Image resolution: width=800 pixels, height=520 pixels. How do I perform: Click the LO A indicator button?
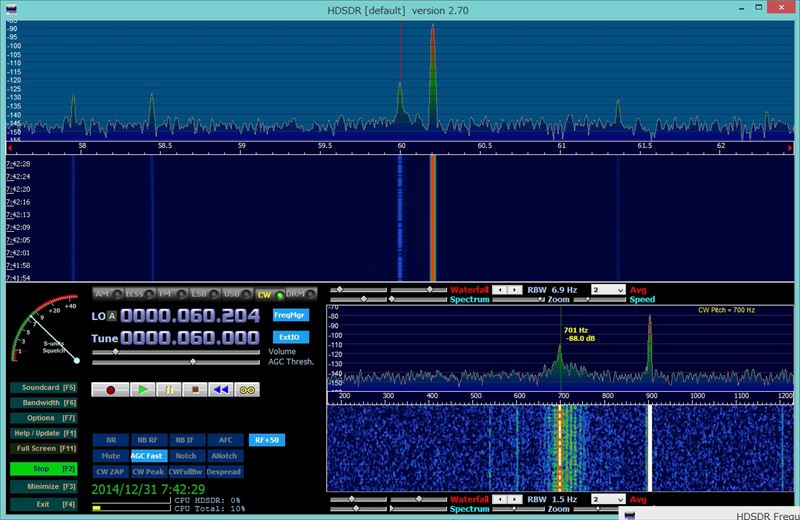(112, 316)
